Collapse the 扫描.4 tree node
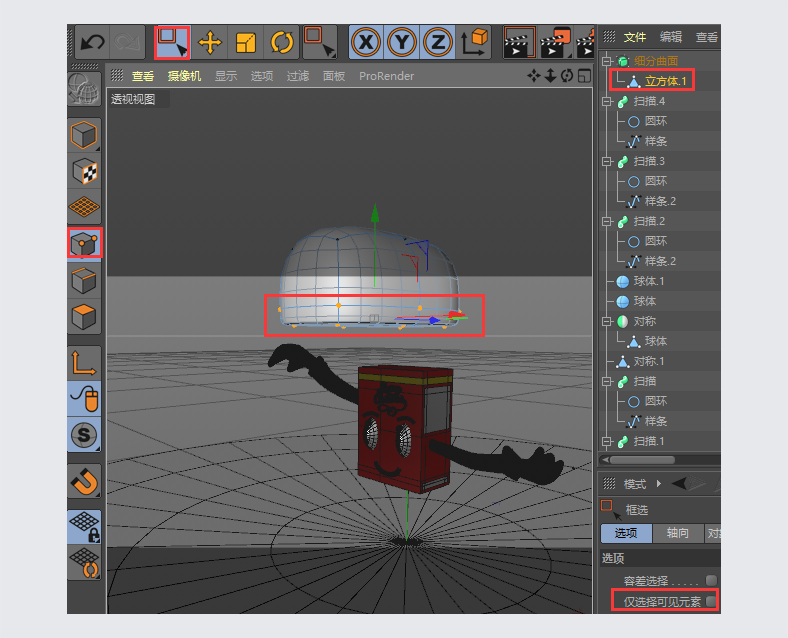The image size is (788, 638). point(607,101)
